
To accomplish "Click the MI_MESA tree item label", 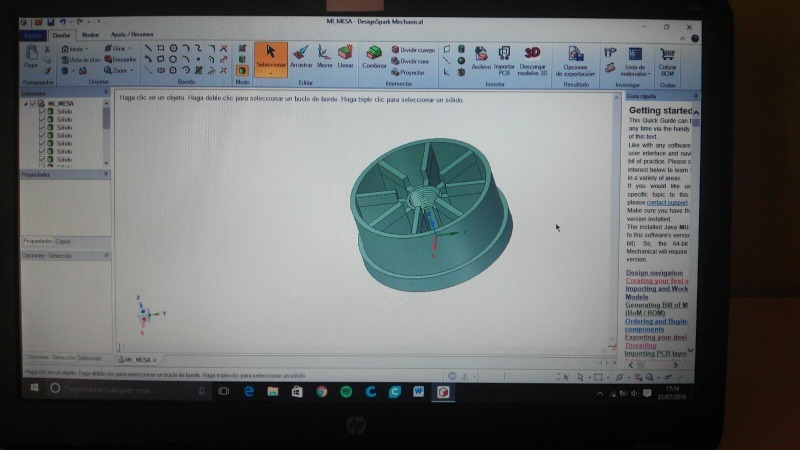I will pos(61,104).
